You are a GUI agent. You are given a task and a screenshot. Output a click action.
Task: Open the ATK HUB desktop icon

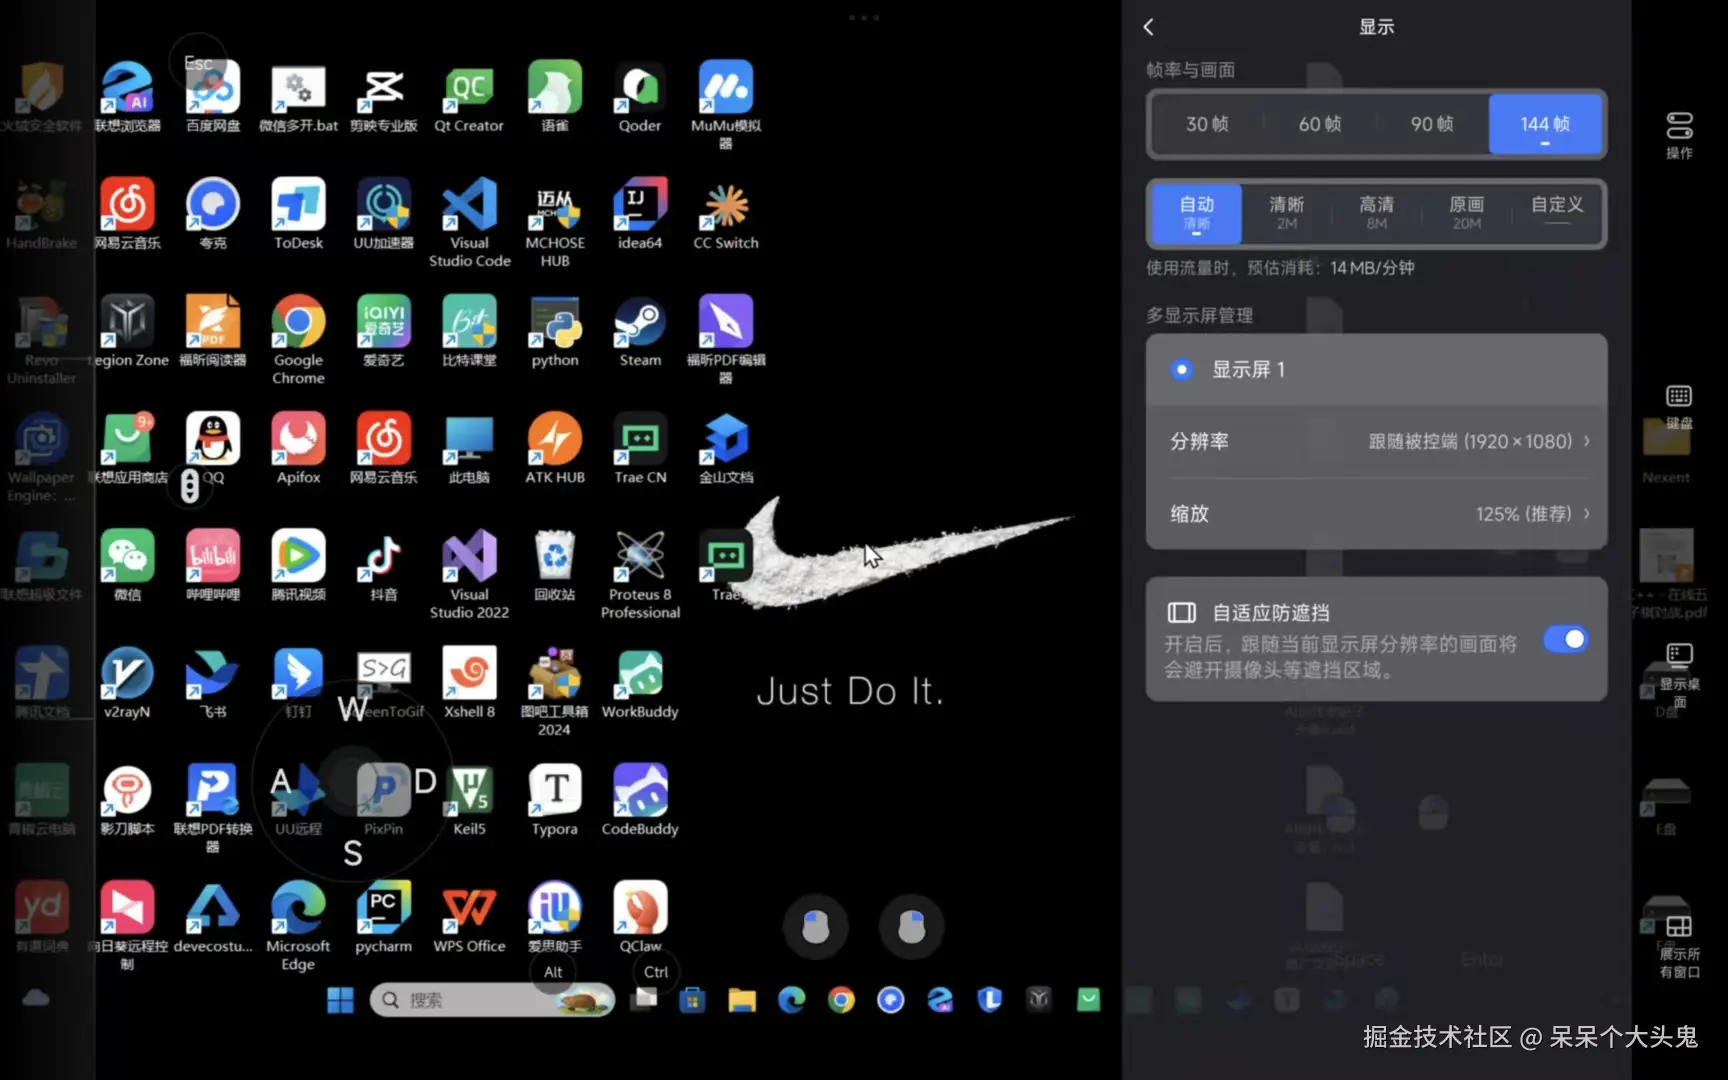tap(555, 448)
